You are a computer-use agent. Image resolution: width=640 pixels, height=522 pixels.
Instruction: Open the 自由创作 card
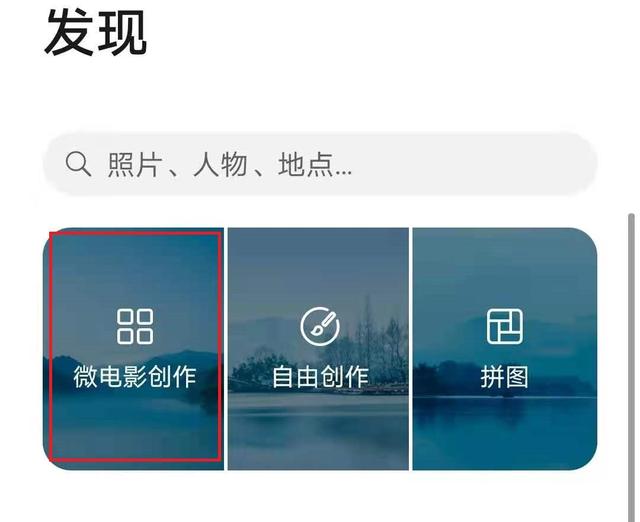click(x=318, y=349)
